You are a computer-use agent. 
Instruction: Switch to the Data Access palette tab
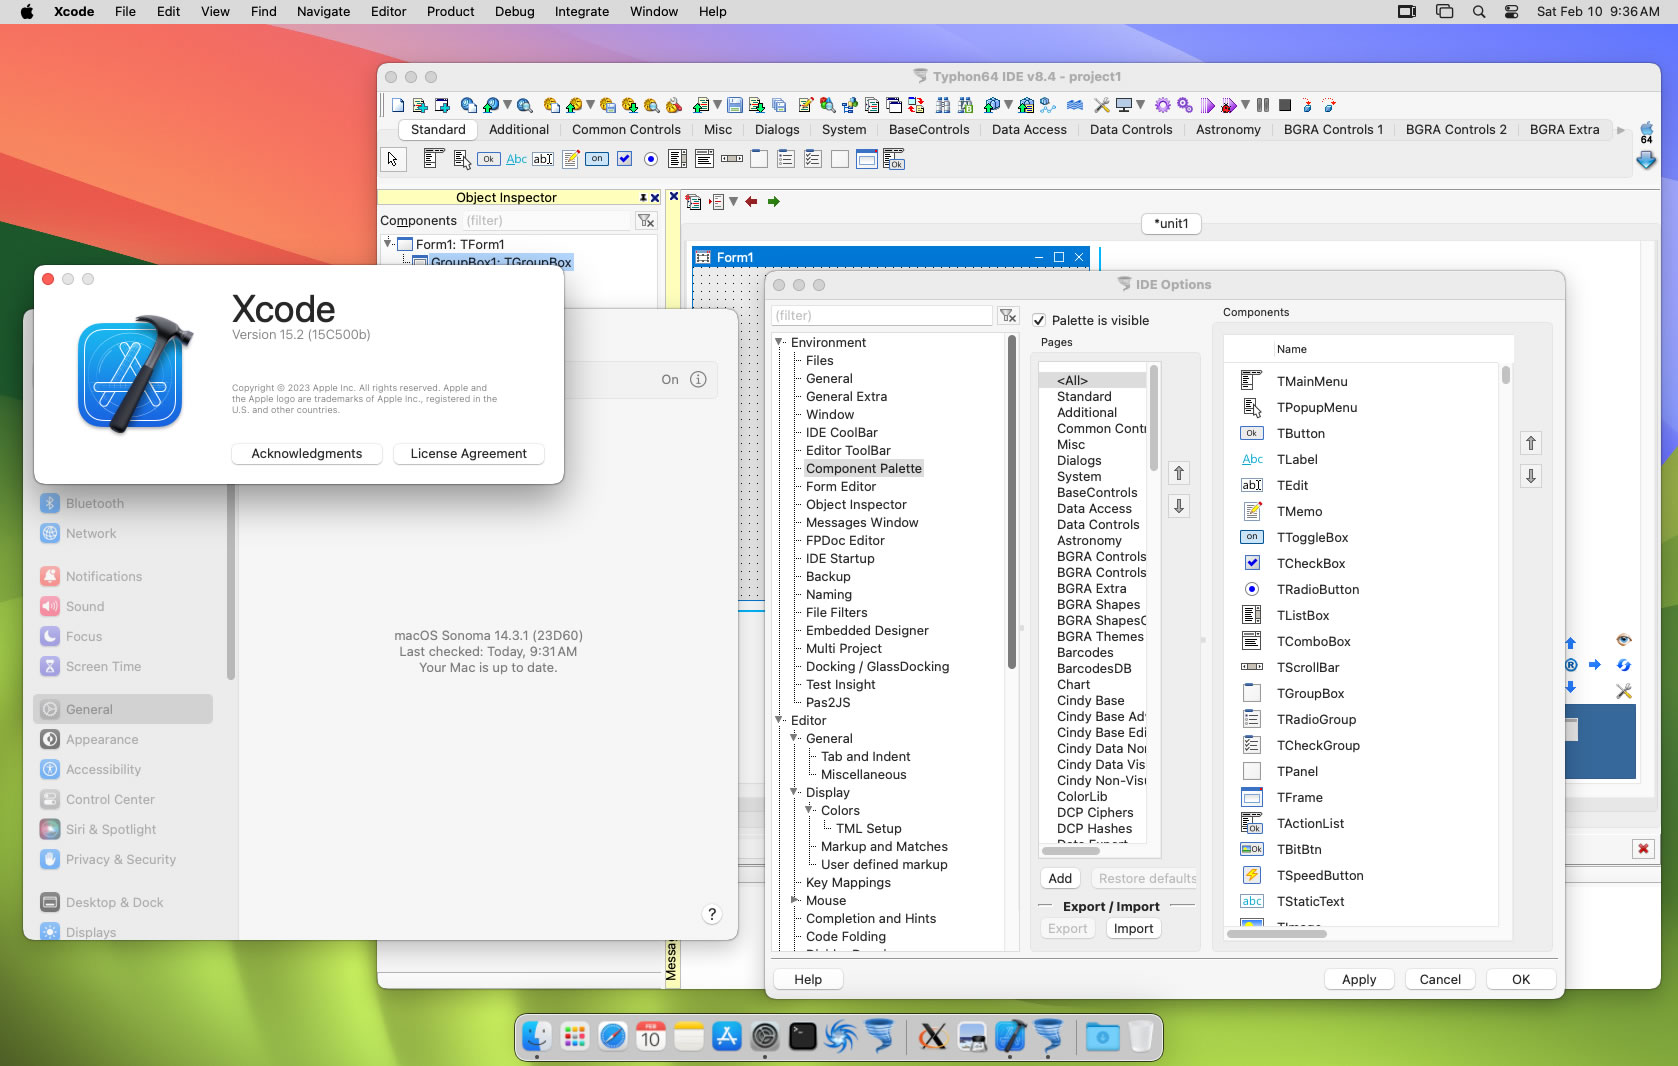click(1029, 129)
